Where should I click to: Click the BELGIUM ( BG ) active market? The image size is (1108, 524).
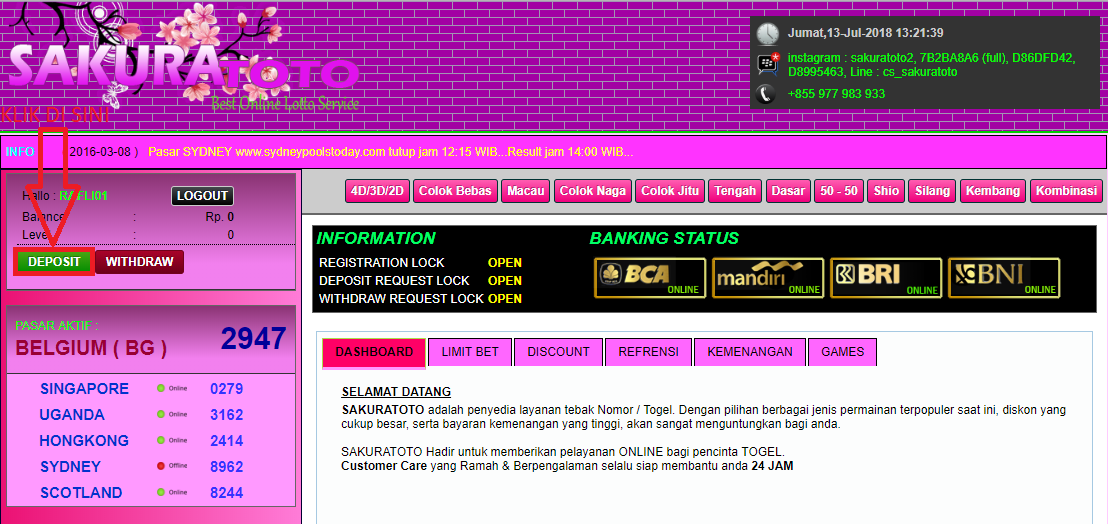91,347
